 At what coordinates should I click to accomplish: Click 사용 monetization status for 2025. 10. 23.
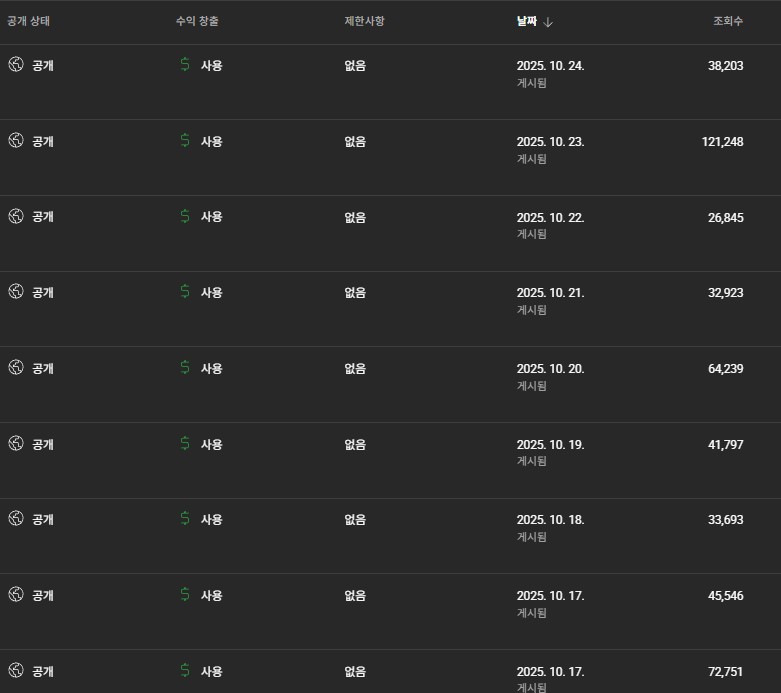[x=211, y=141]
